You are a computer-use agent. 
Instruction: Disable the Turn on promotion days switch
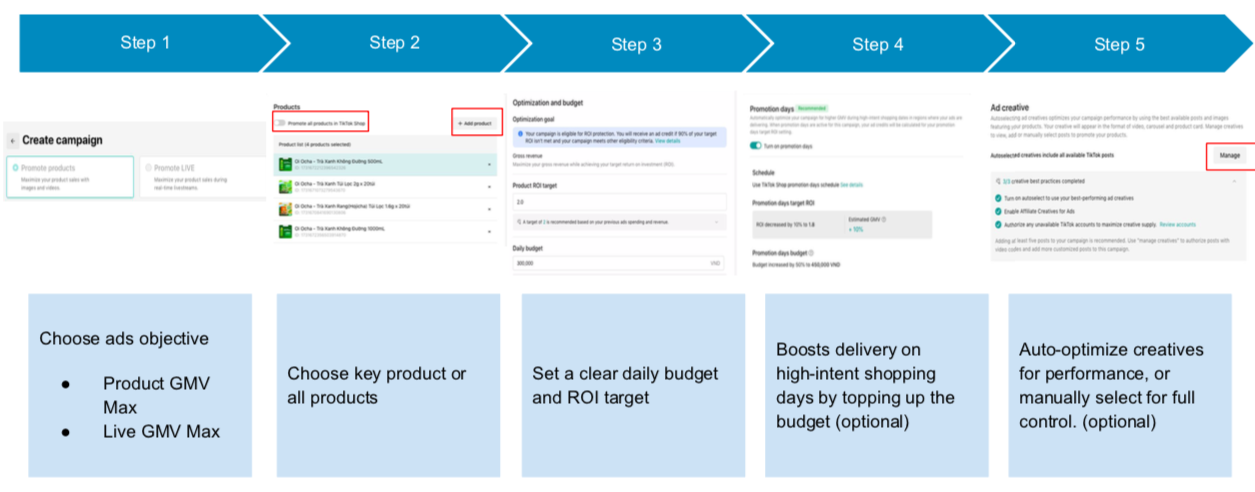click(758, 145)
